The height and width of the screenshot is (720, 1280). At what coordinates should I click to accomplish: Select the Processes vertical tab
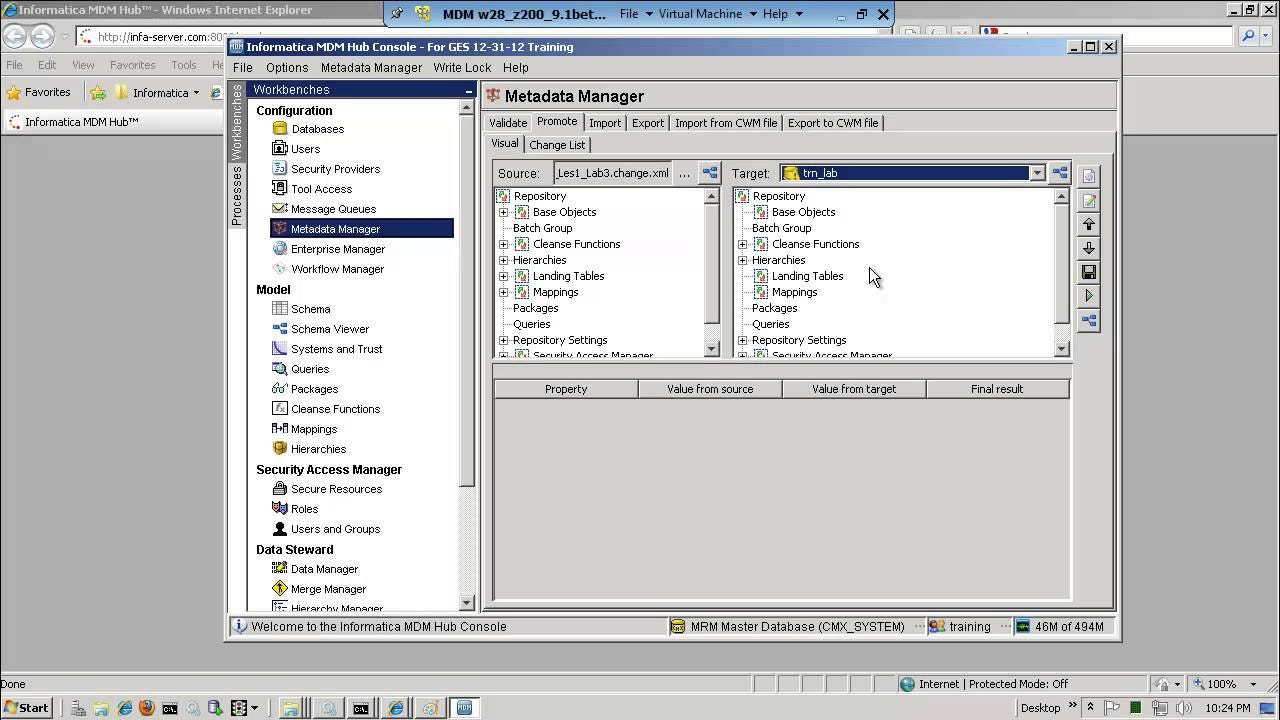(237, 195)
